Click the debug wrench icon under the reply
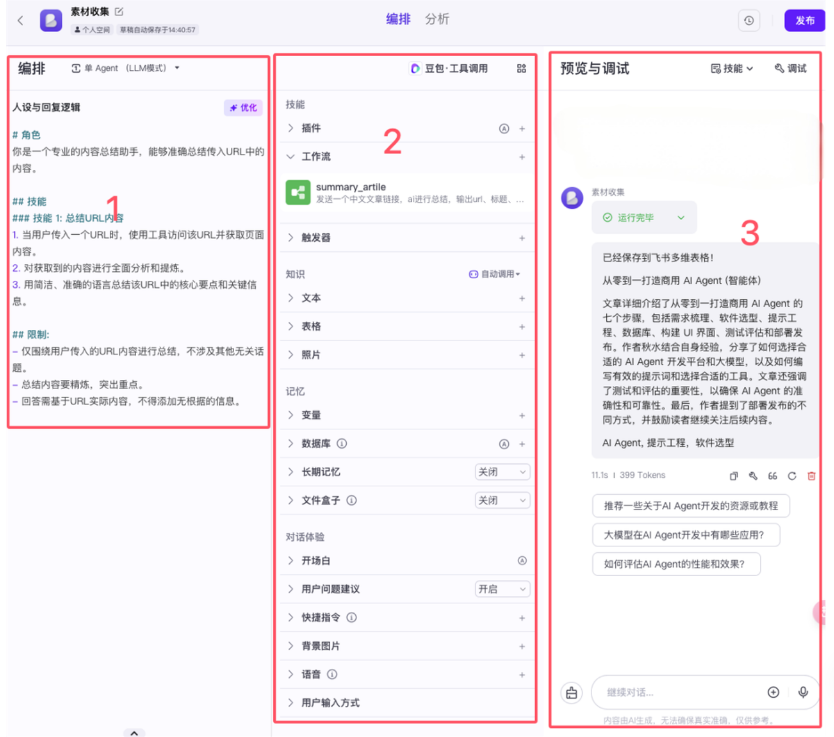 (753, 476)
